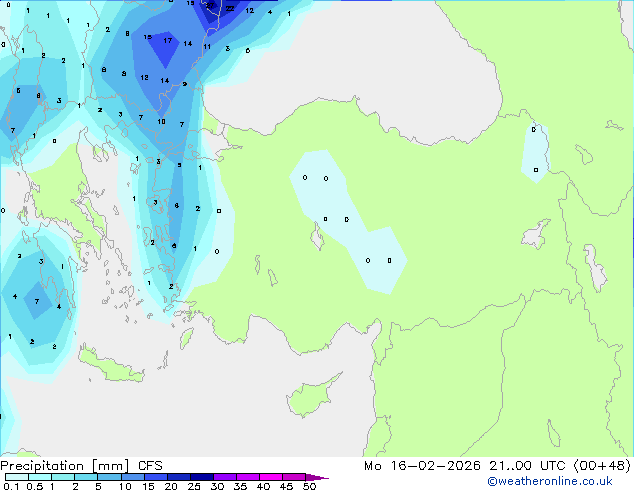This screenshot has width=634, height=490.
Task: Click the 40–45 mm magenta legend swatch
Action: 271,477
